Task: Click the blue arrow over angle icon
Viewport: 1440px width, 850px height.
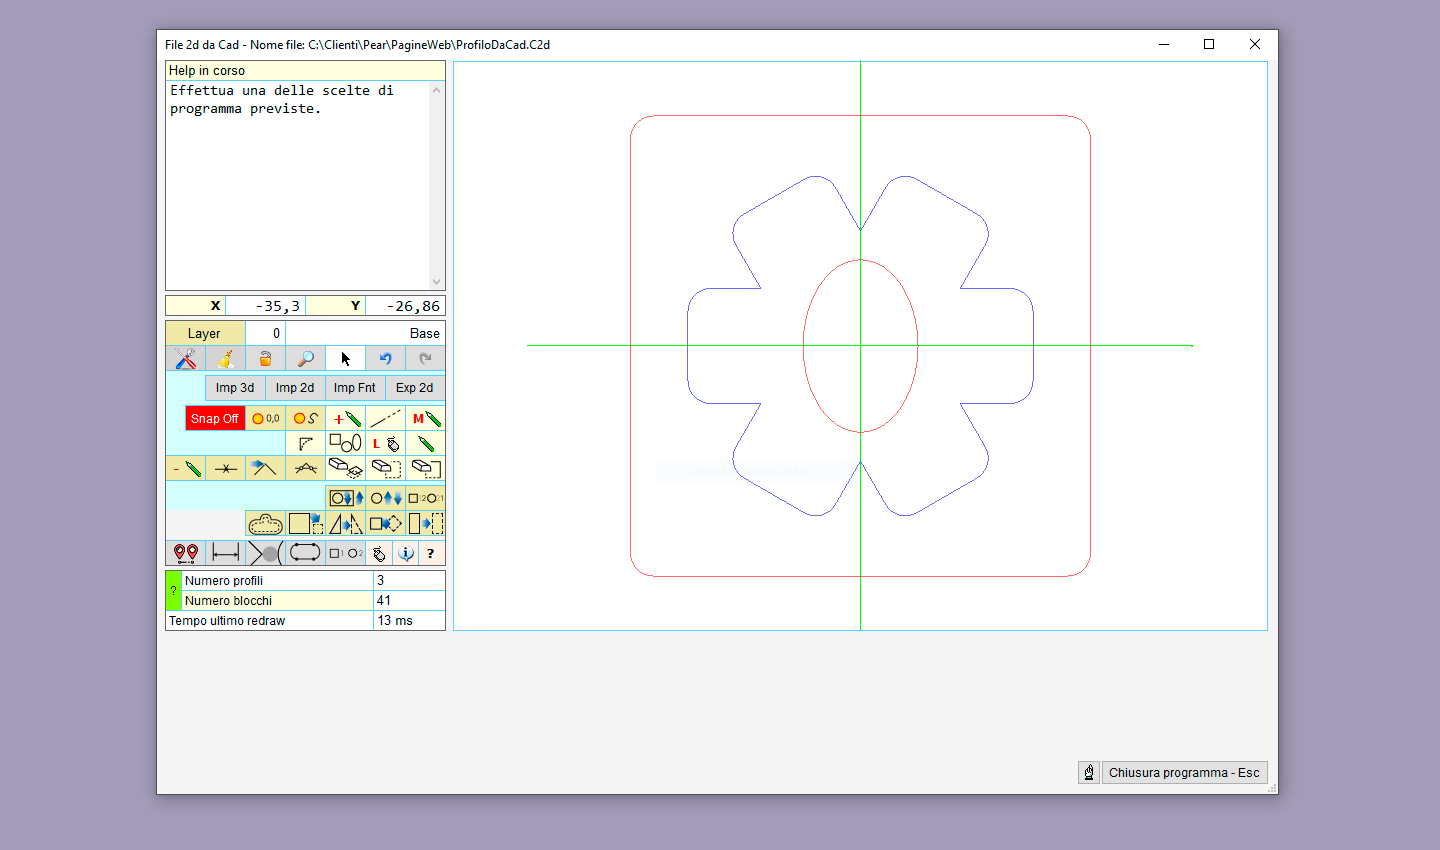Action: click(x=265, y=468)
